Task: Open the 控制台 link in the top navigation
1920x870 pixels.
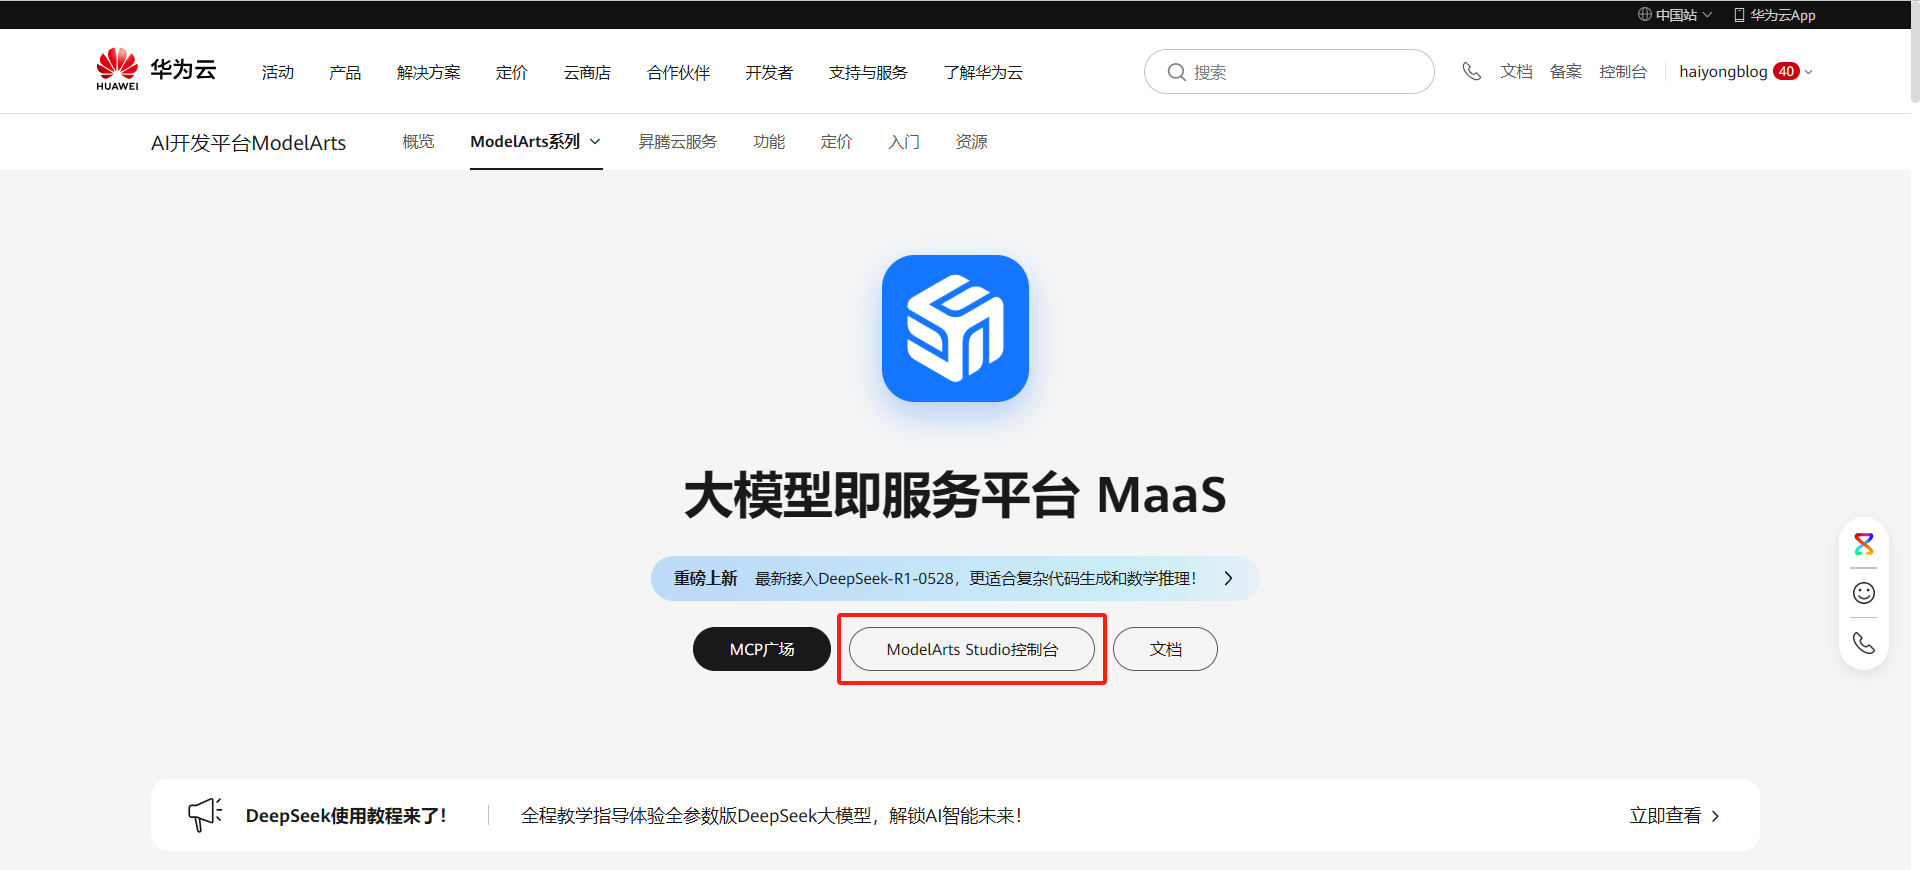Action: click(x=1623, y=71)
